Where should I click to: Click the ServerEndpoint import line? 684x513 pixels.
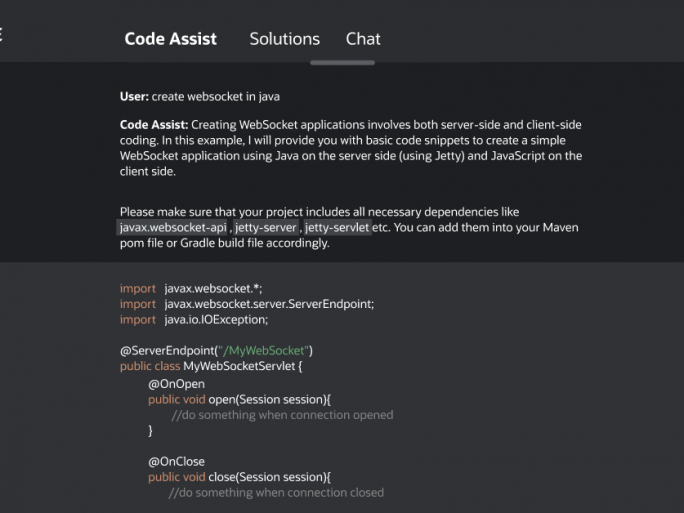click(247, 304)
